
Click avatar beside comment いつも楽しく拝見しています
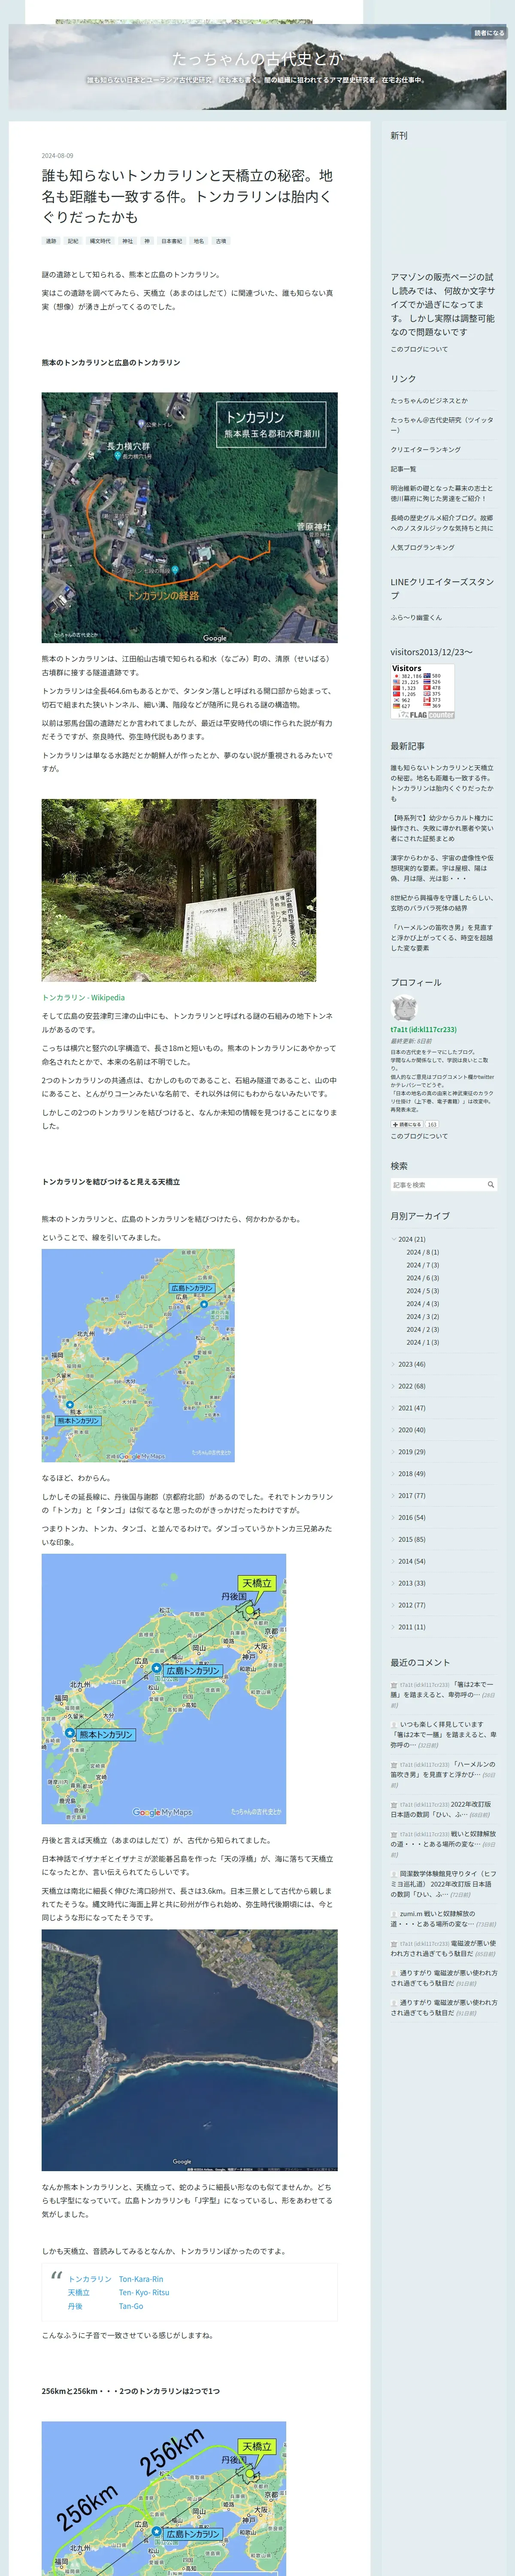(393, 1725)
